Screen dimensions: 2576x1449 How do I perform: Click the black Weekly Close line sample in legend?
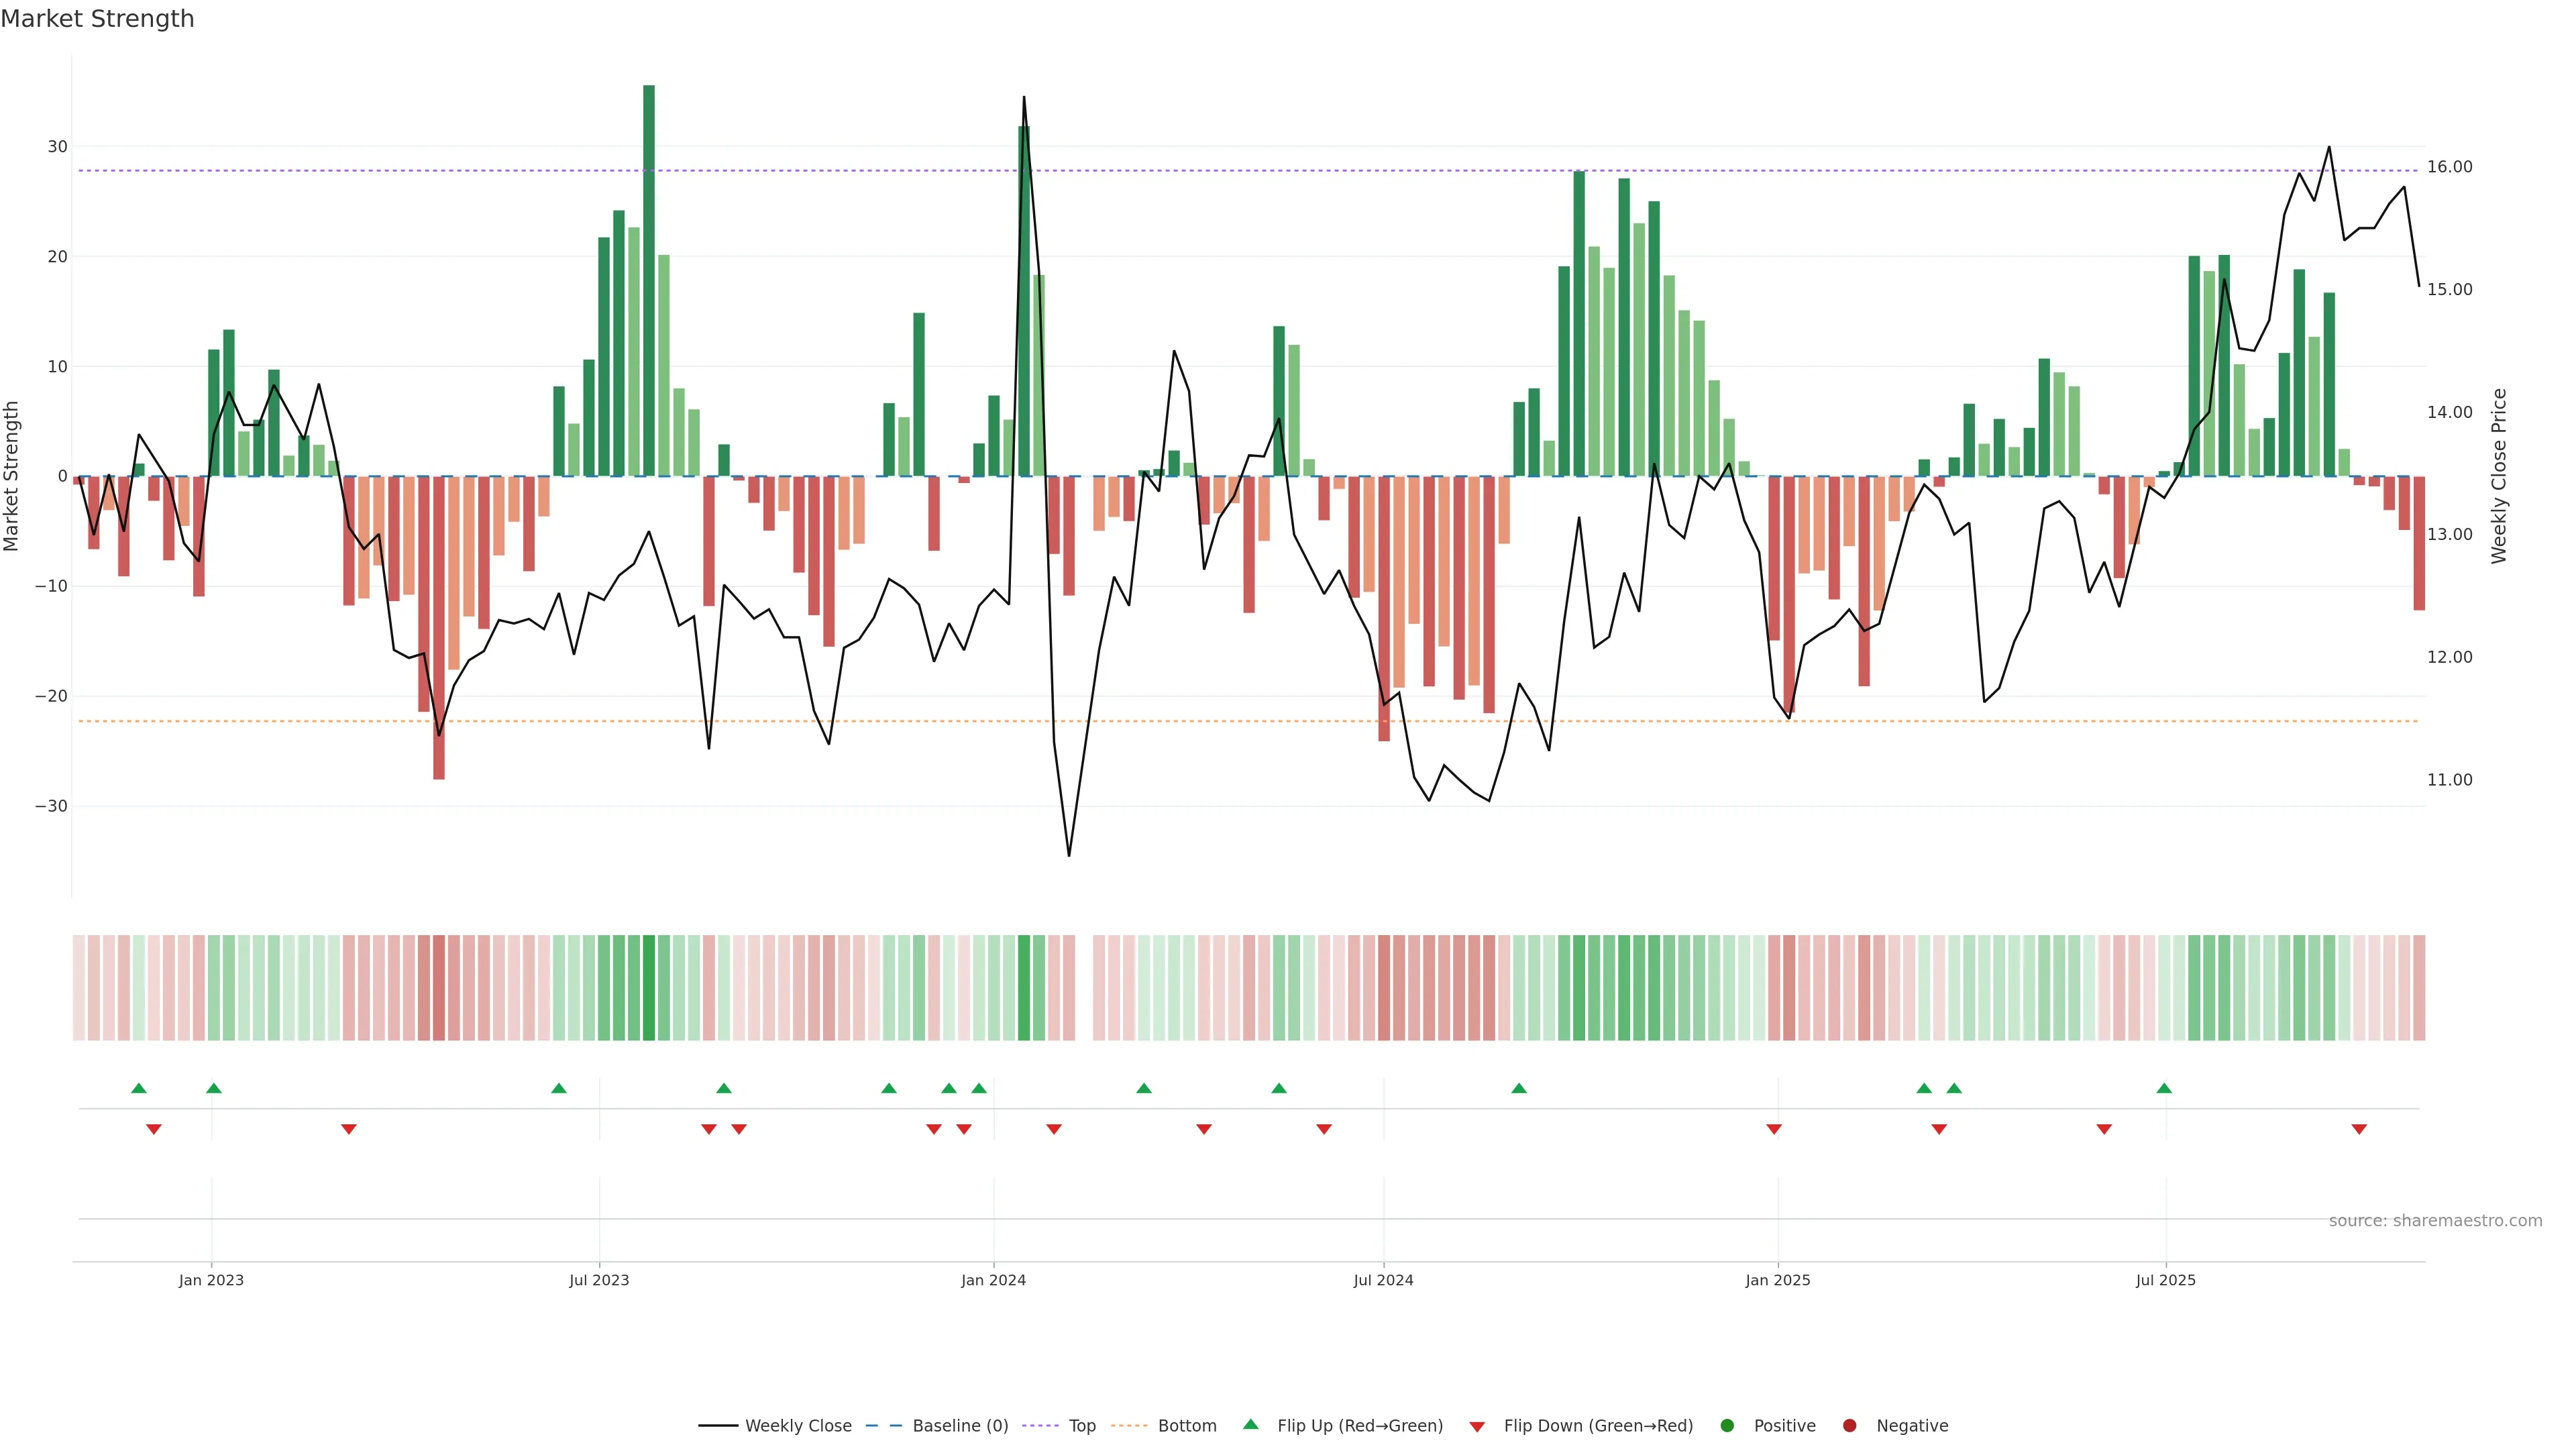[718, 1425]
